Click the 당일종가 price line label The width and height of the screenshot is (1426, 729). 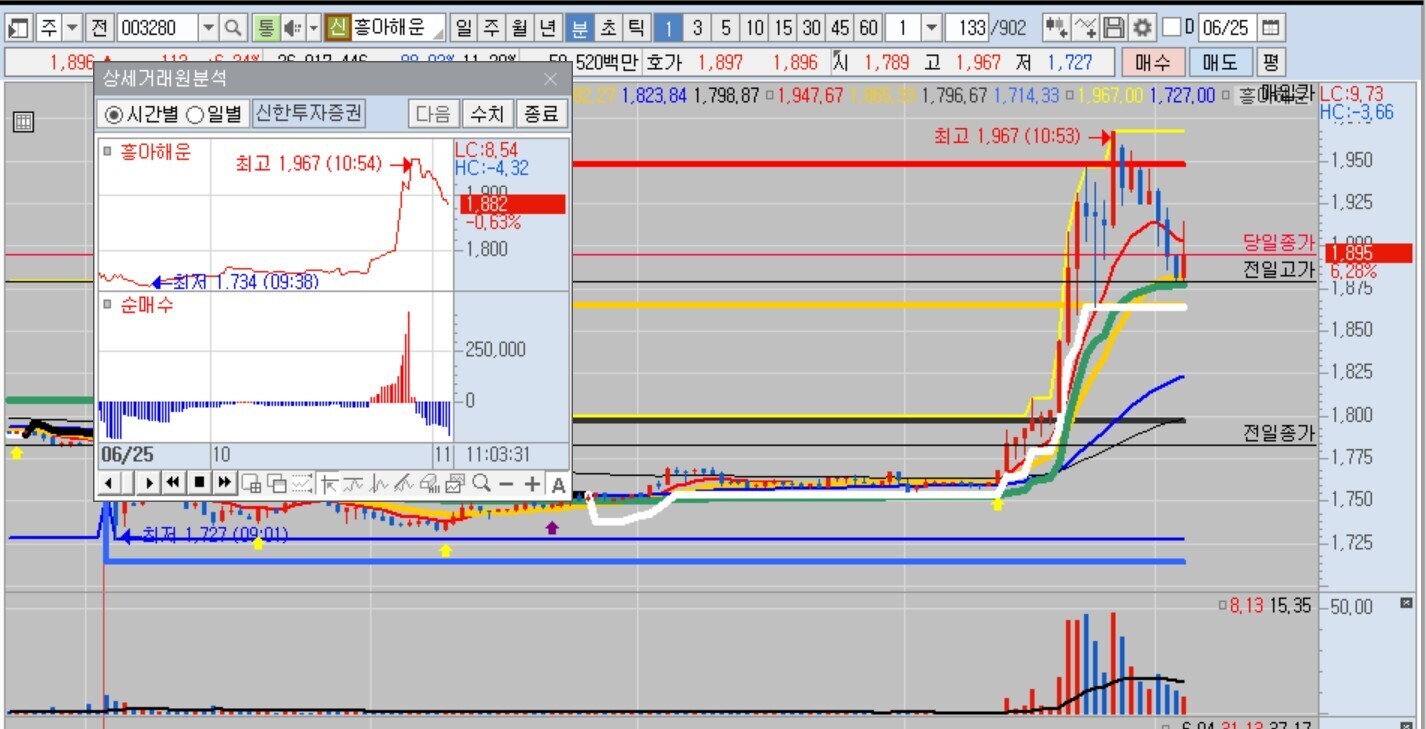coord(1278,241)
